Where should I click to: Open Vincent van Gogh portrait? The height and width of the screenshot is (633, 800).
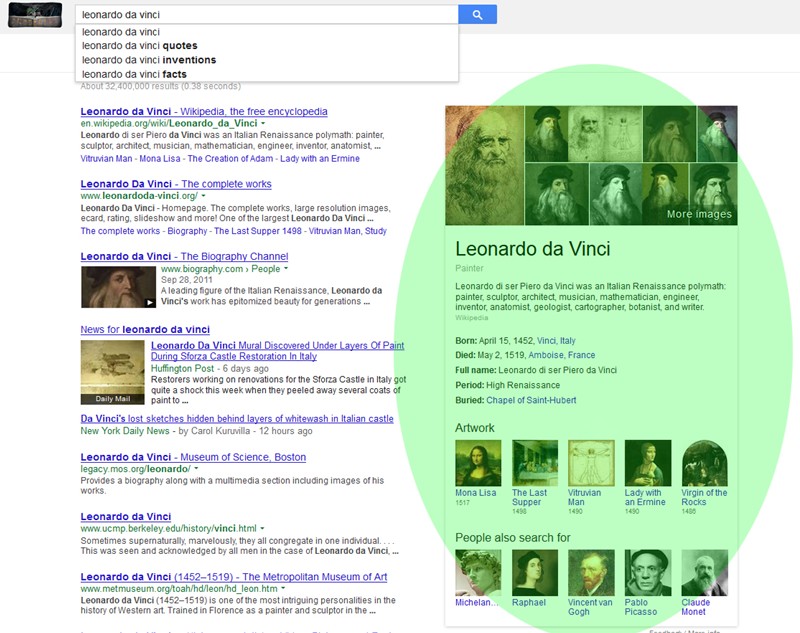point(591,573)
